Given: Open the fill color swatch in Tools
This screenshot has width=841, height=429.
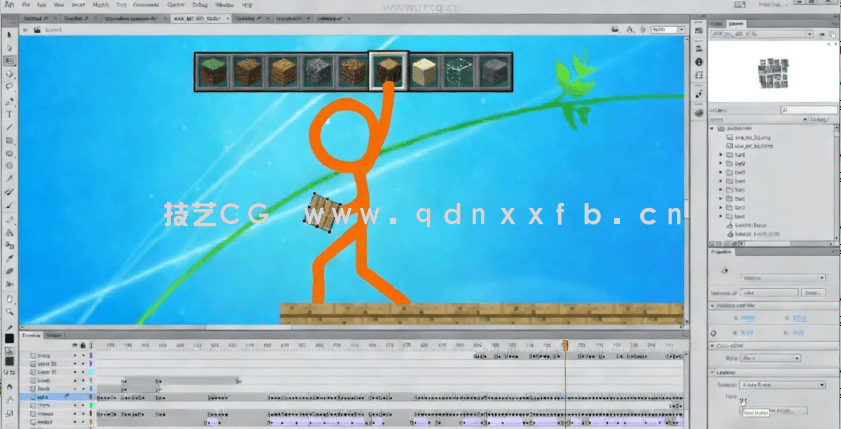Looking at the screenshot, I should (x=10, y=361).
